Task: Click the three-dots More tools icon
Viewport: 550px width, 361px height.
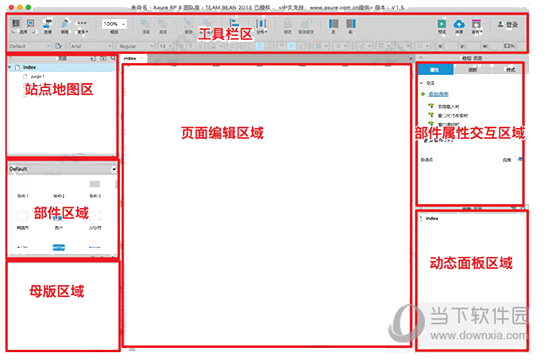Action: pos(82,23)
